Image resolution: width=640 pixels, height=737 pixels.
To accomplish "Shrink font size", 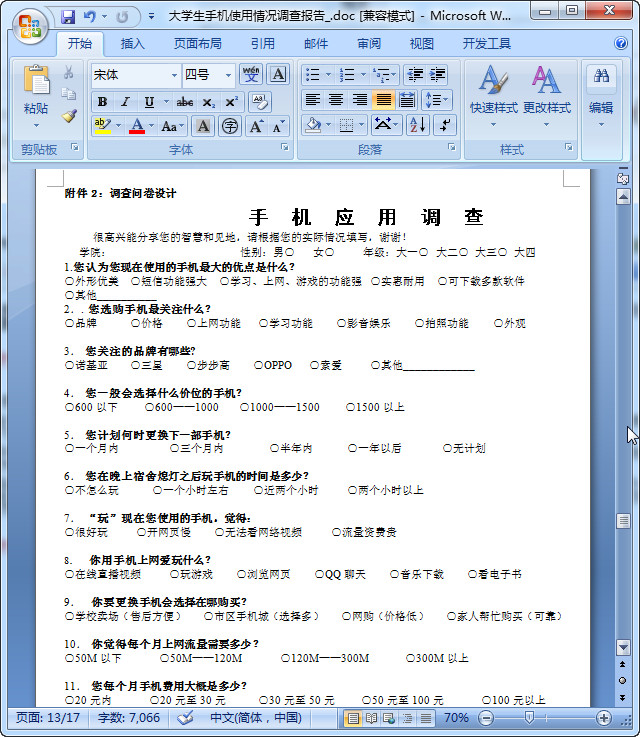I will pyautogui.click(x=278, y=126).
